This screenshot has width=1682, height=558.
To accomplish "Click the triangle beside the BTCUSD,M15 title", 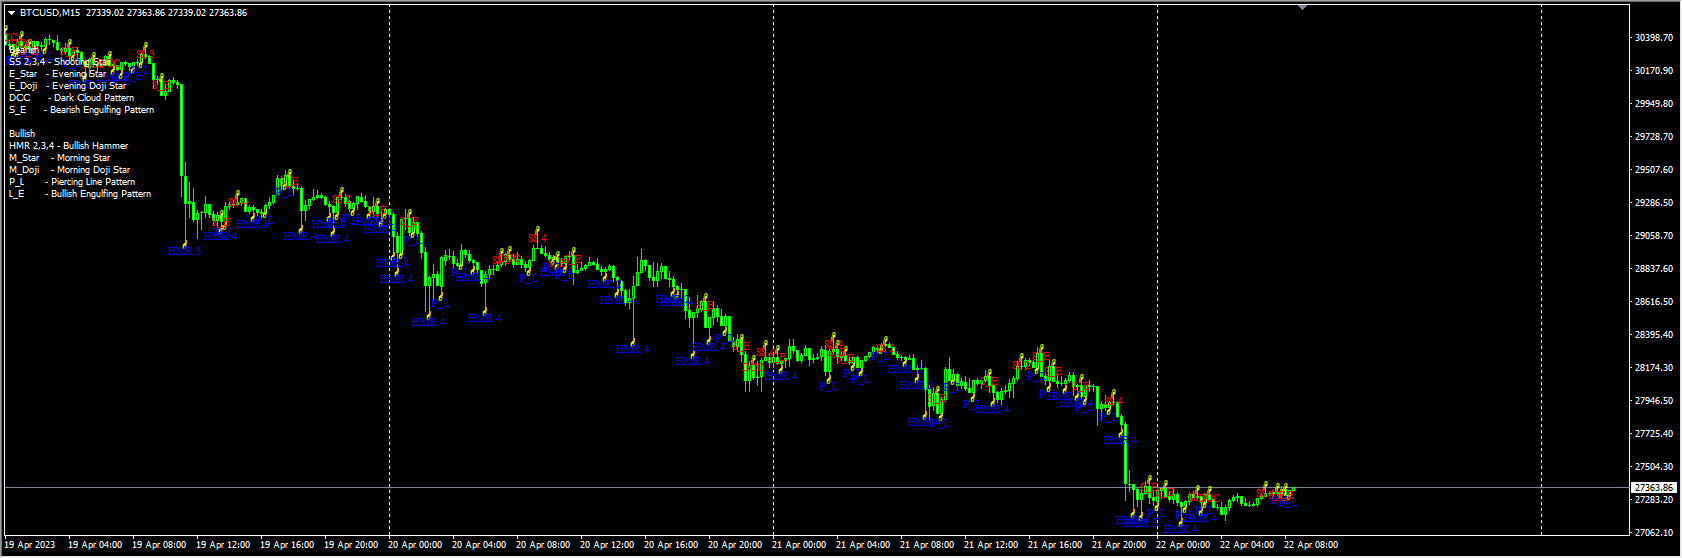I will coord(11,13).
